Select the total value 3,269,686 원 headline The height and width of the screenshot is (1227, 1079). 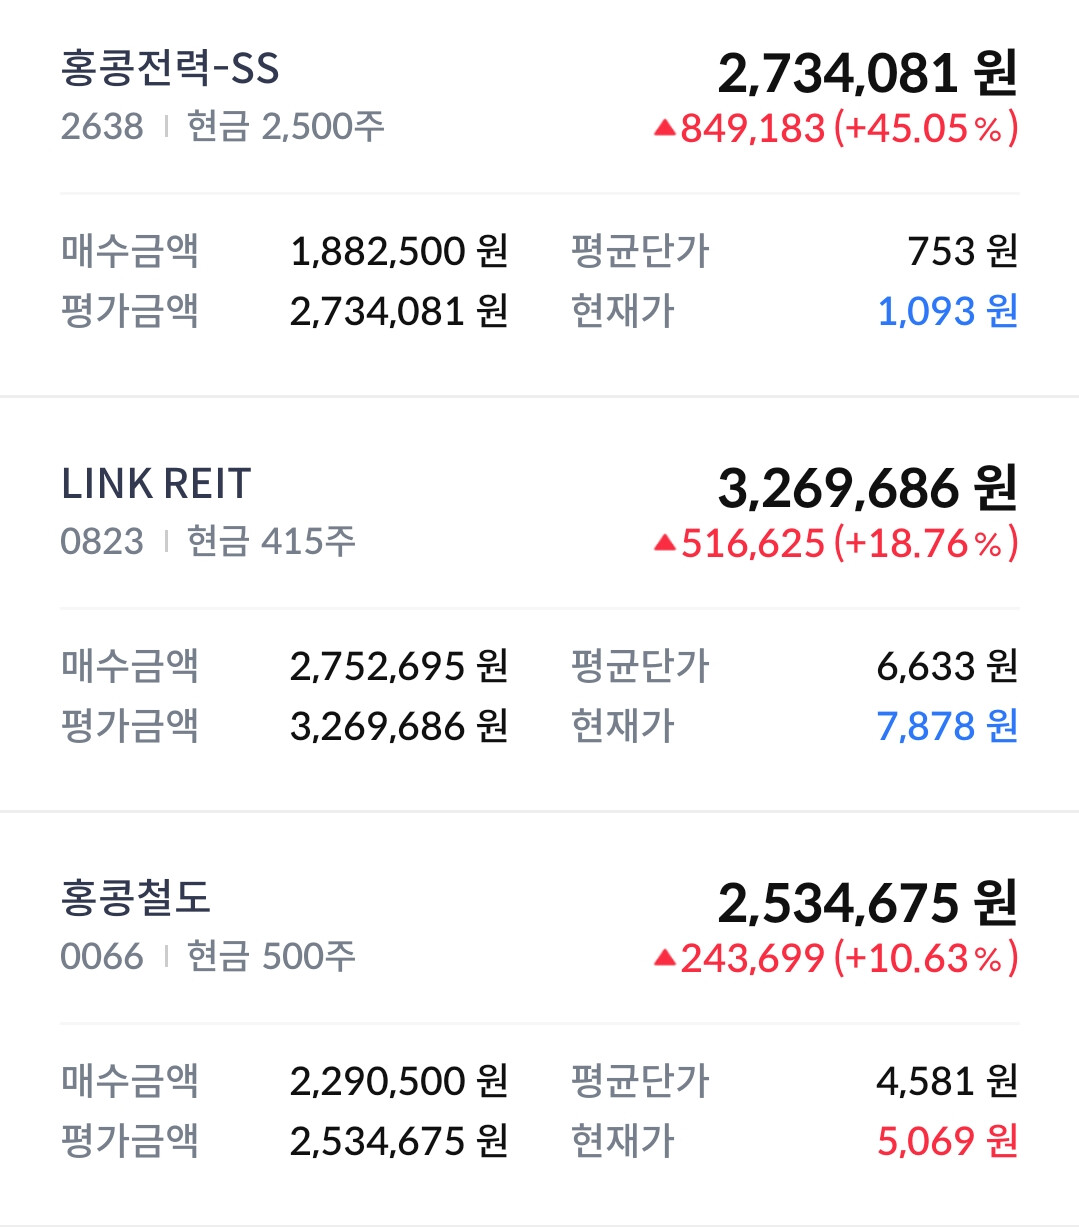868,488
